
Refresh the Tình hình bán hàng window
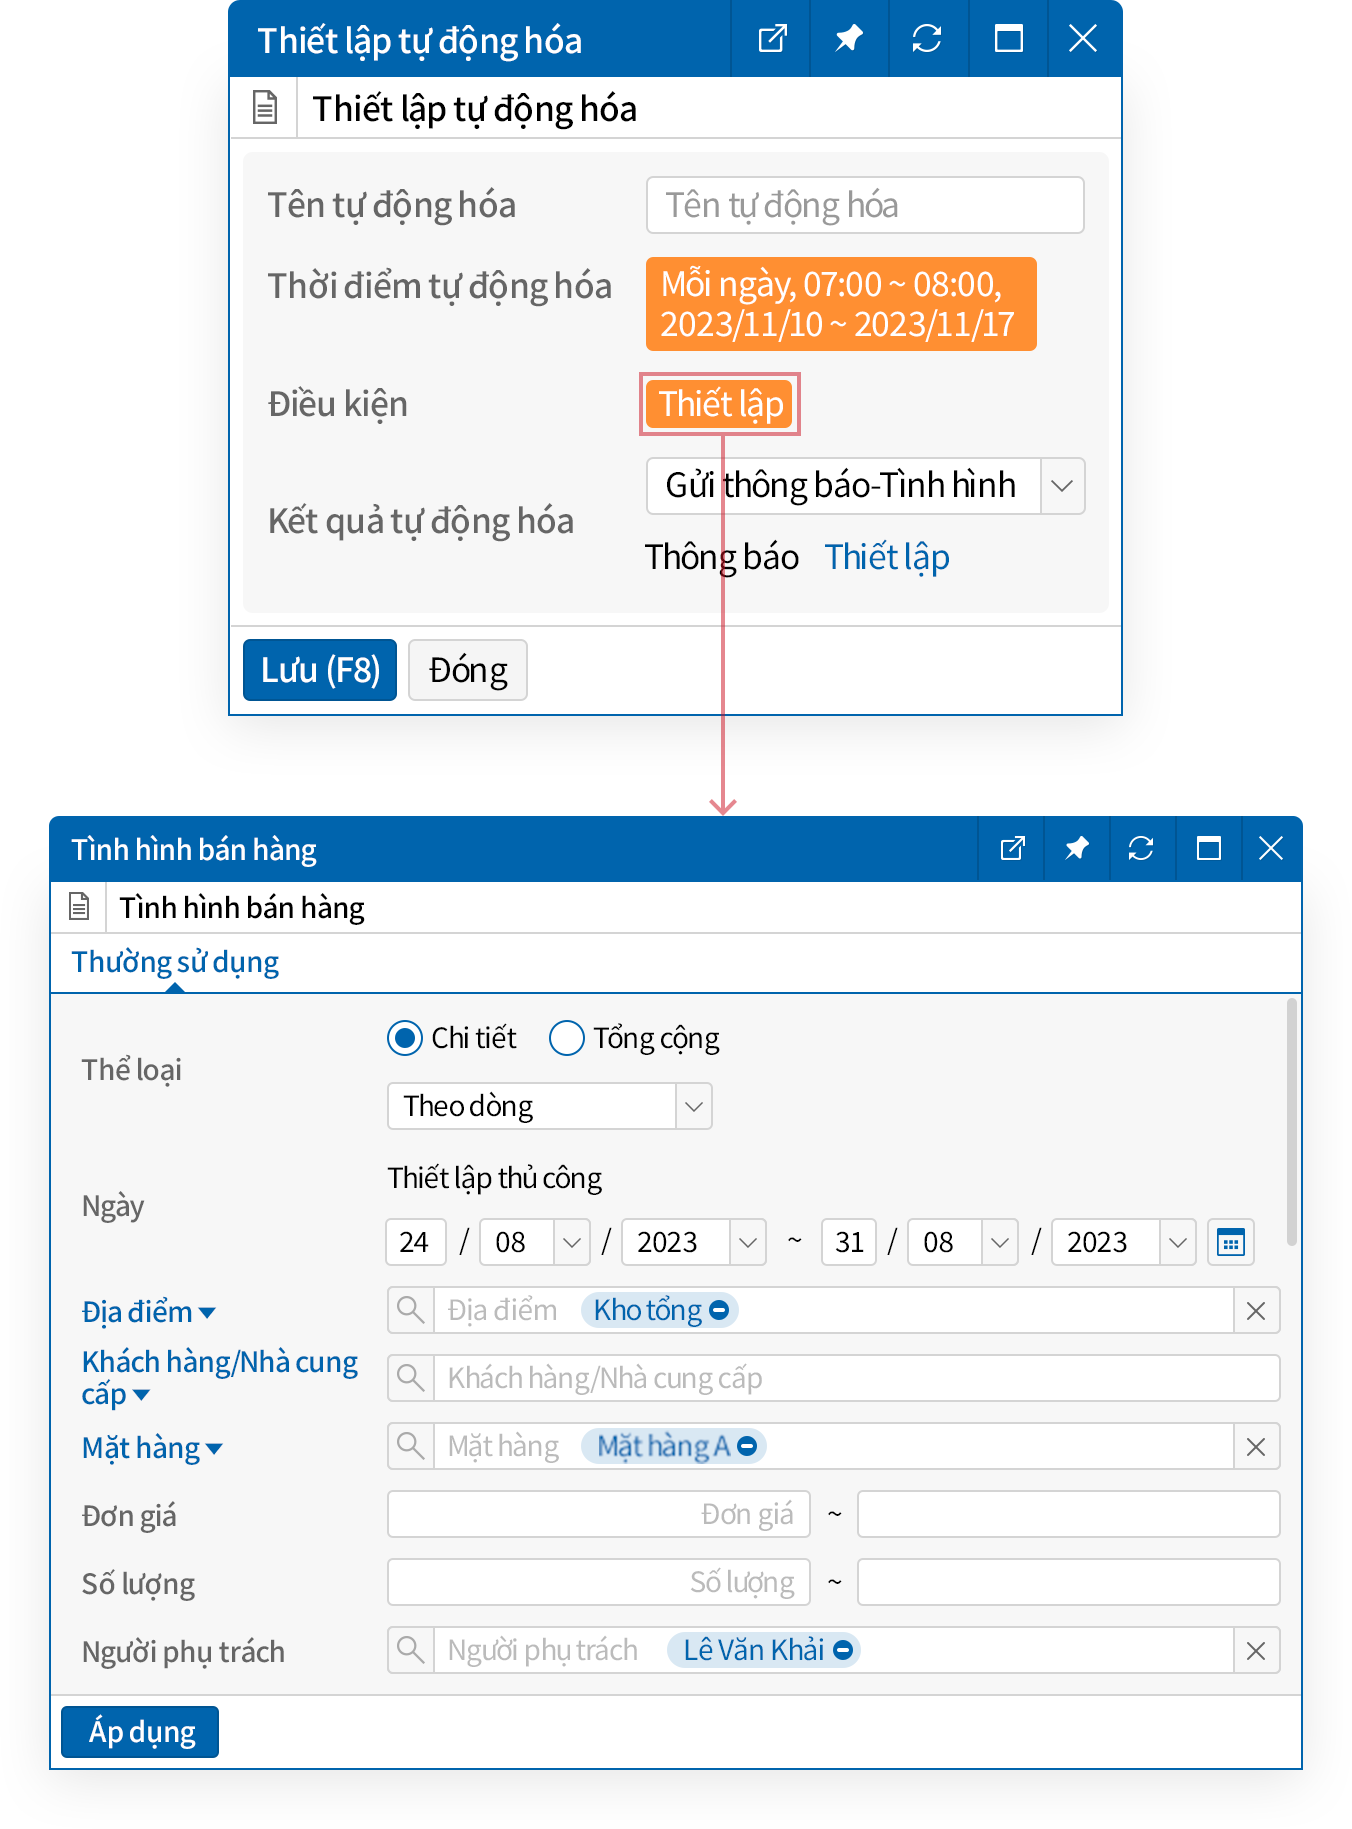click(x=1140, y=849)
